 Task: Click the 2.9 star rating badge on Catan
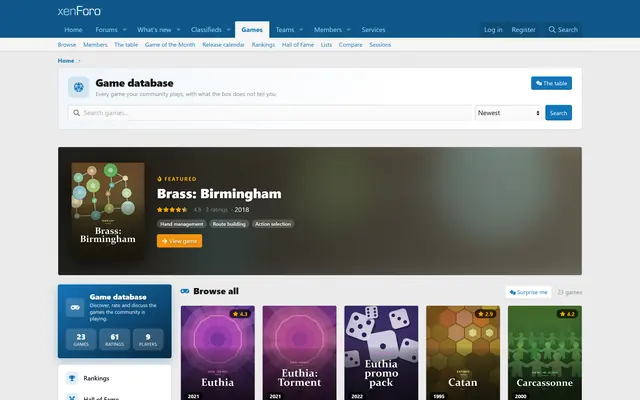point(486,314)
